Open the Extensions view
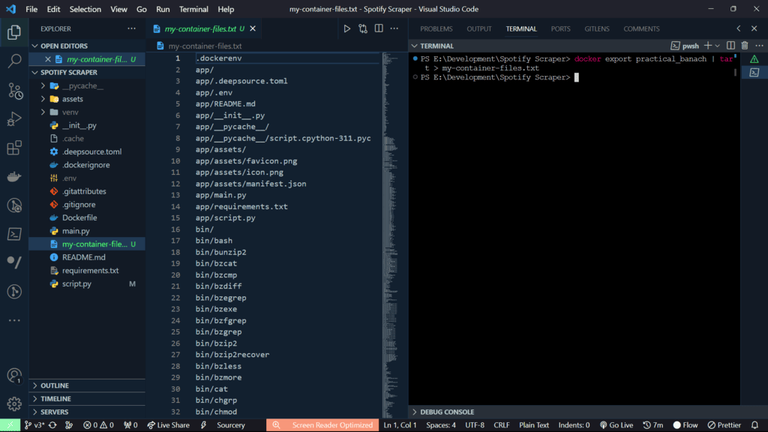This screenshot has width=768, height=432. tap(14, 148)
